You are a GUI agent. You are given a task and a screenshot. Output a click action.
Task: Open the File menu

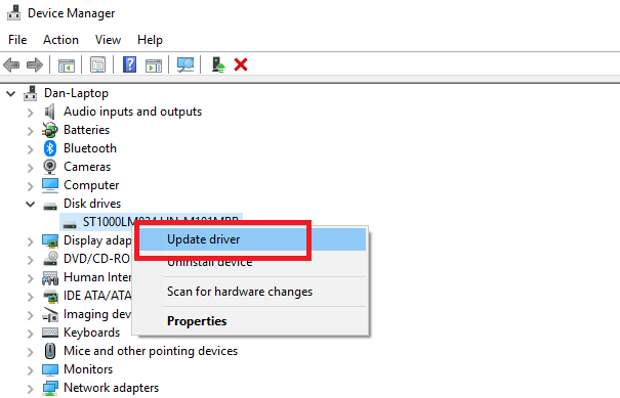coord(17,40)
